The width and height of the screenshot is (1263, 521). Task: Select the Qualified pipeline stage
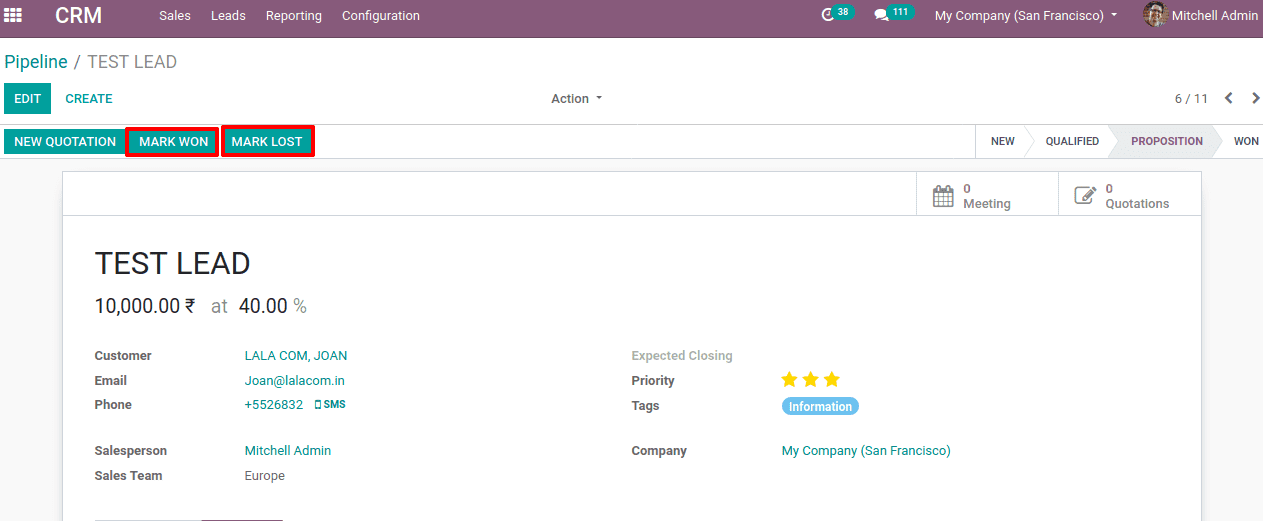click(x=1072, y=142)
